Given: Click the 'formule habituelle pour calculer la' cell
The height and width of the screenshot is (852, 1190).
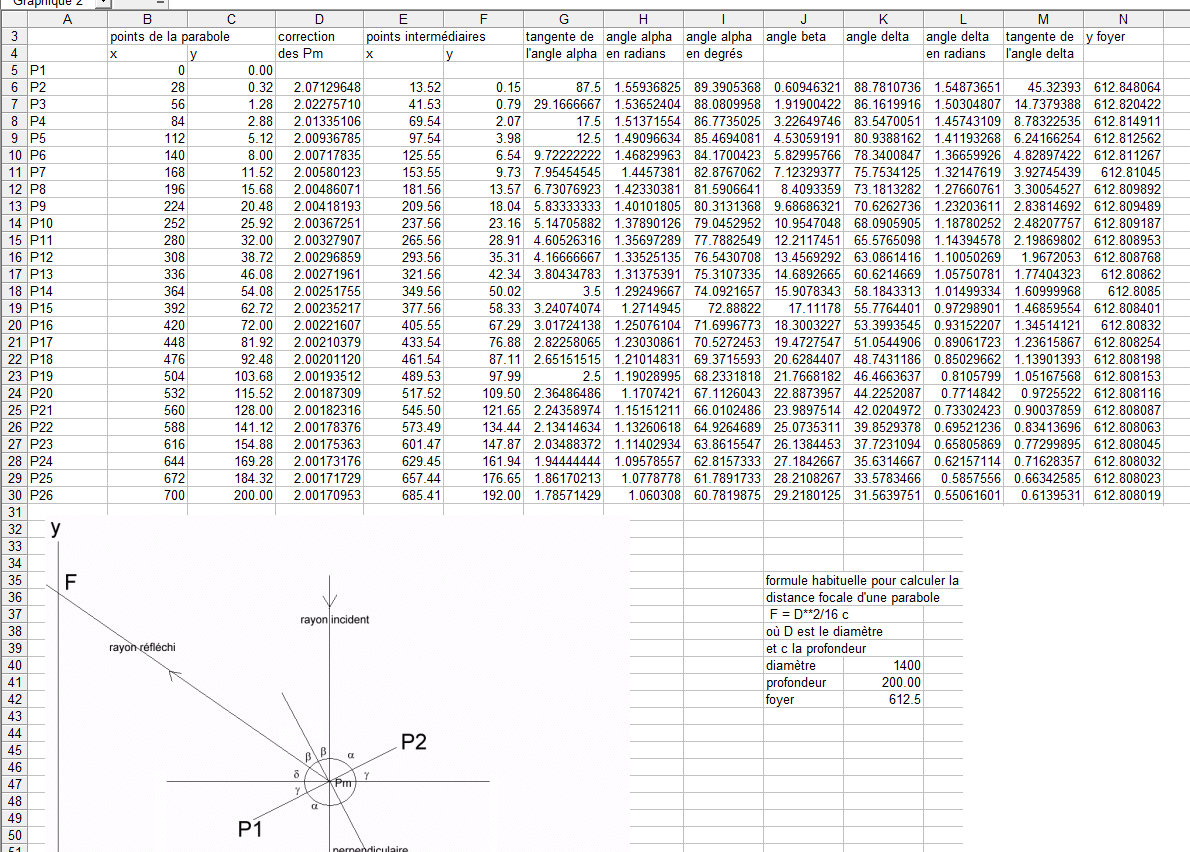Looking at the screenshot, I should pyautogui.click(x=862, y=580).
